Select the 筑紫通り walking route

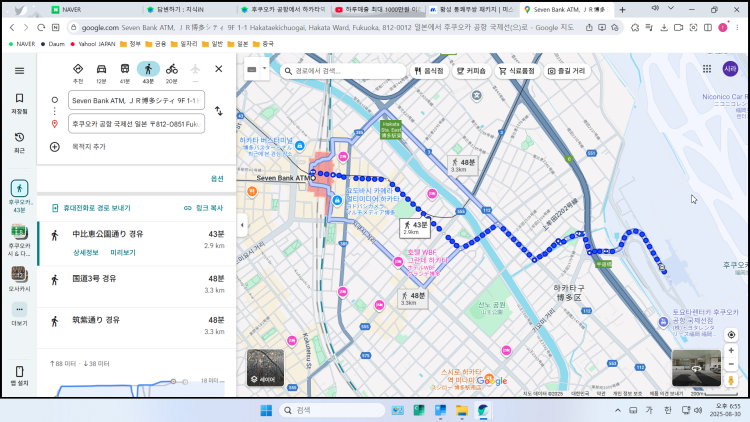(137, 326)
